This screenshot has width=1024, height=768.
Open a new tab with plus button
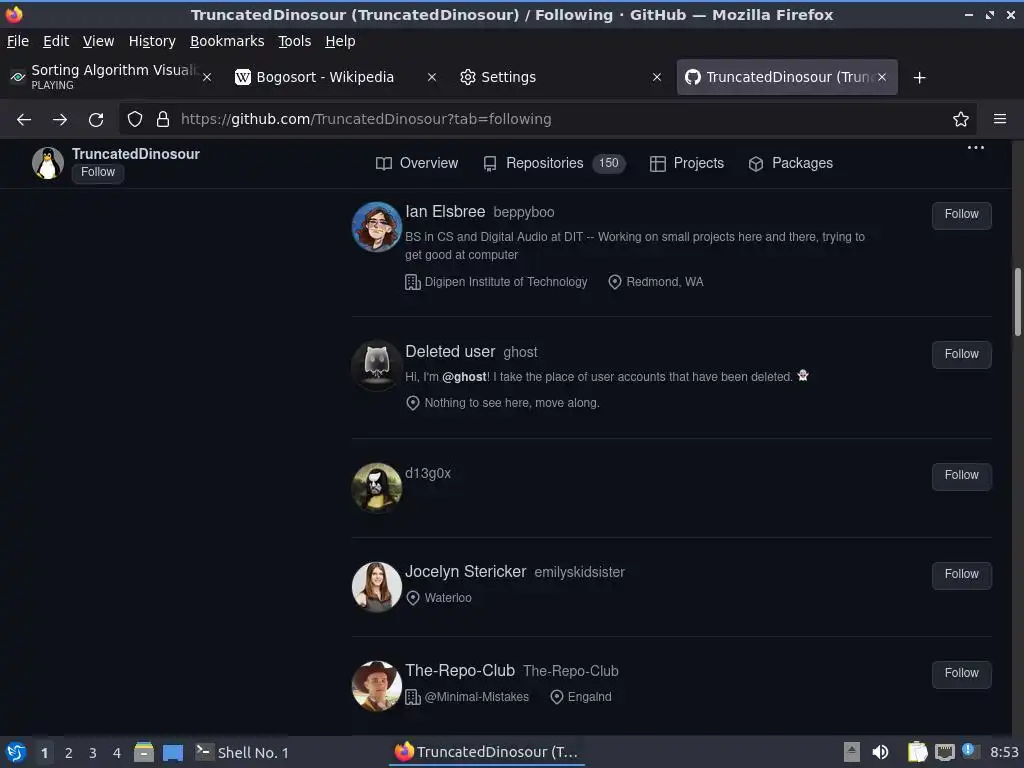920,78
